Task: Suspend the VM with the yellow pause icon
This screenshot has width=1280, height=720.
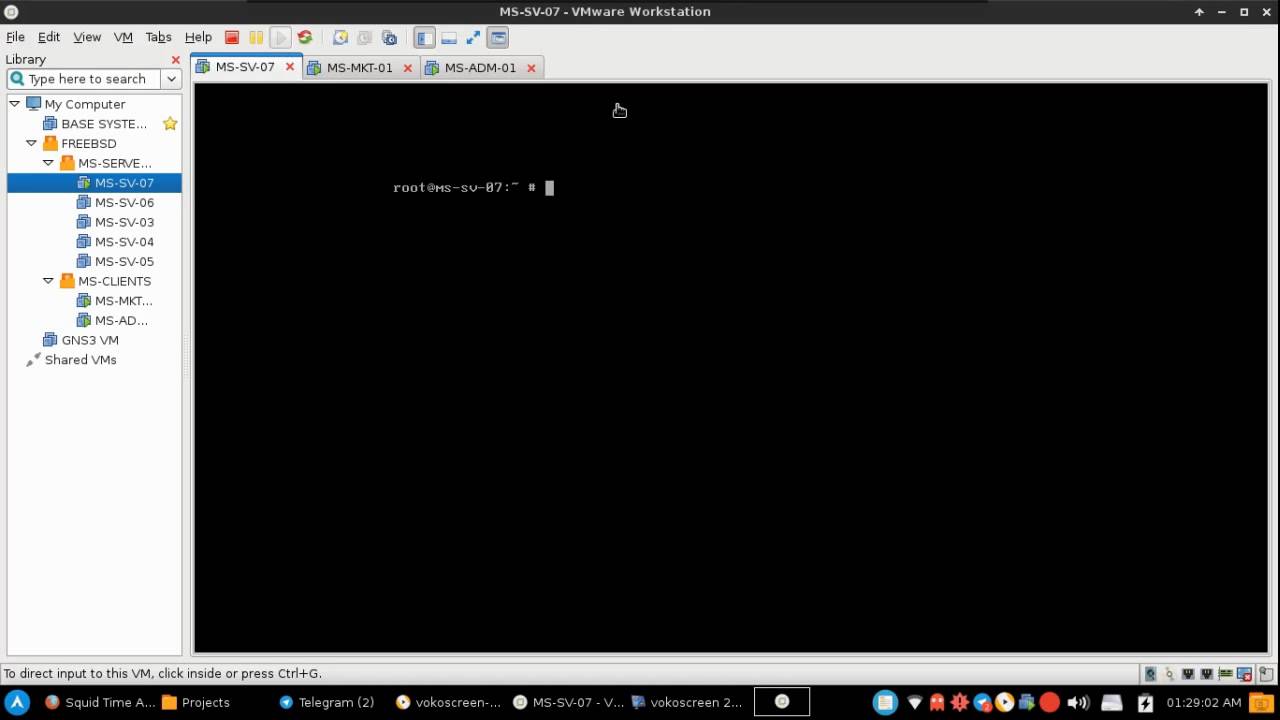Action: (x=256, y=37)
